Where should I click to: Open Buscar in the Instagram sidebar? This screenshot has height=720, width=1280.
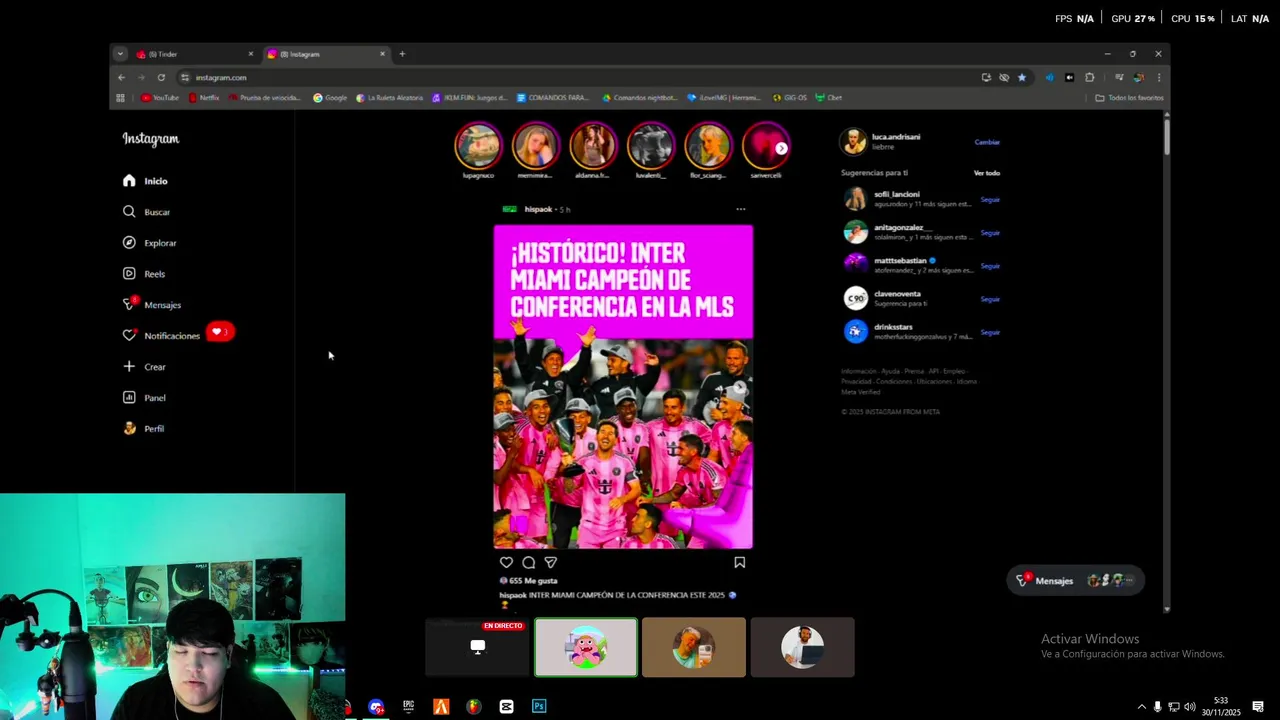[x=147, y=212]
